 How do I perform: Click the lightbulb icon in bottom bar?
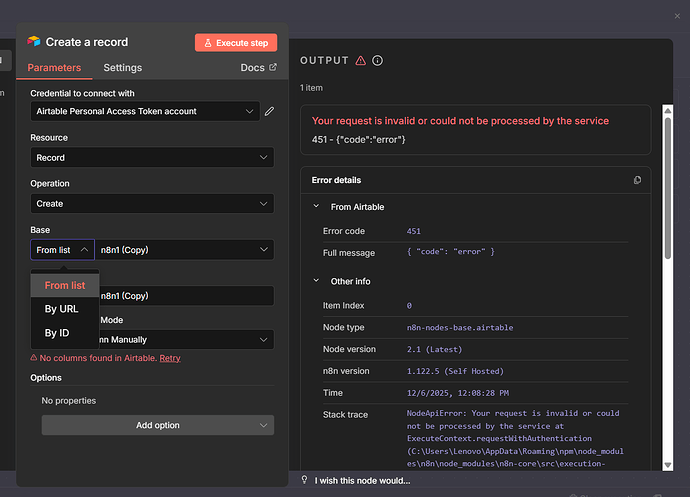click(x=305, y=480)
